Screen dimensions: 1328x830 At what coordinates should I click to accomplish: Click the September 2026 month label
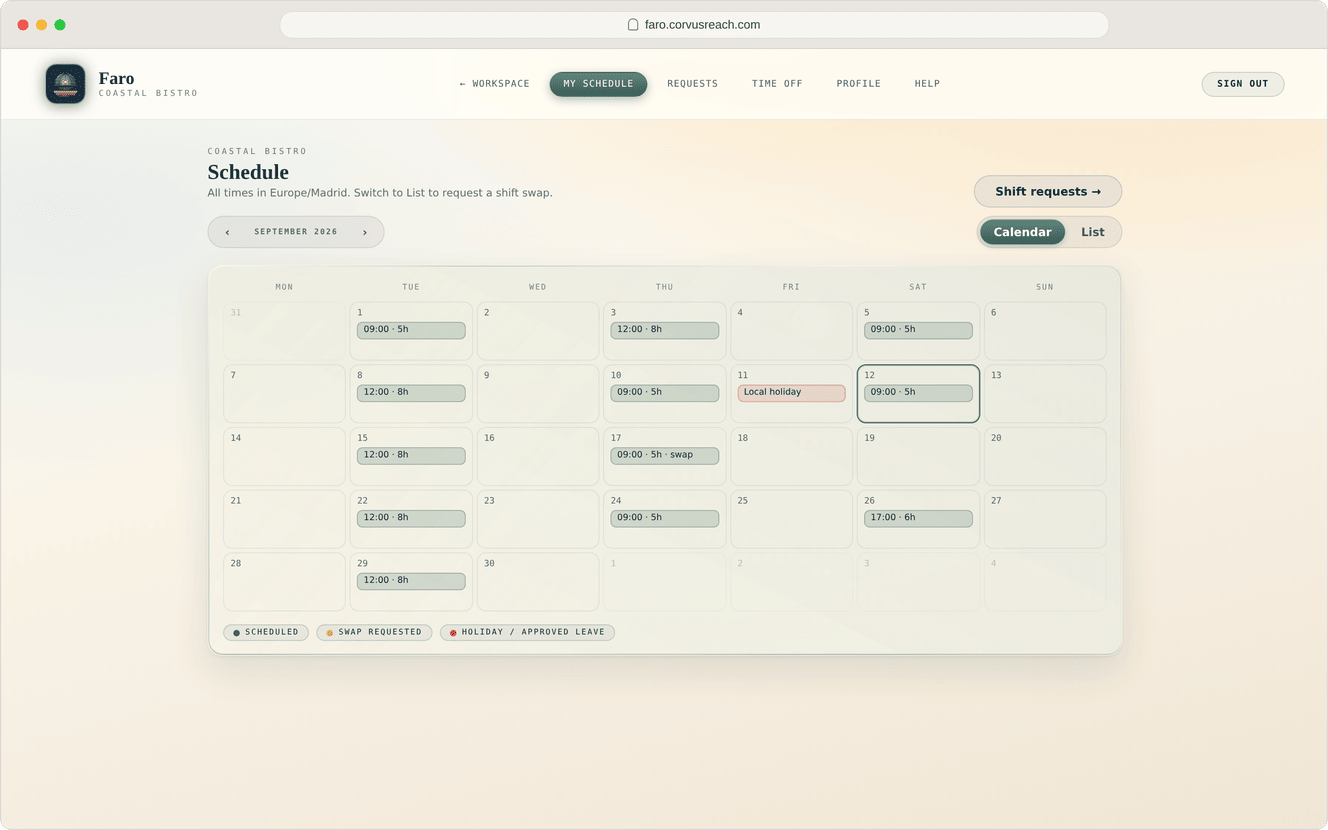[296, 232]
